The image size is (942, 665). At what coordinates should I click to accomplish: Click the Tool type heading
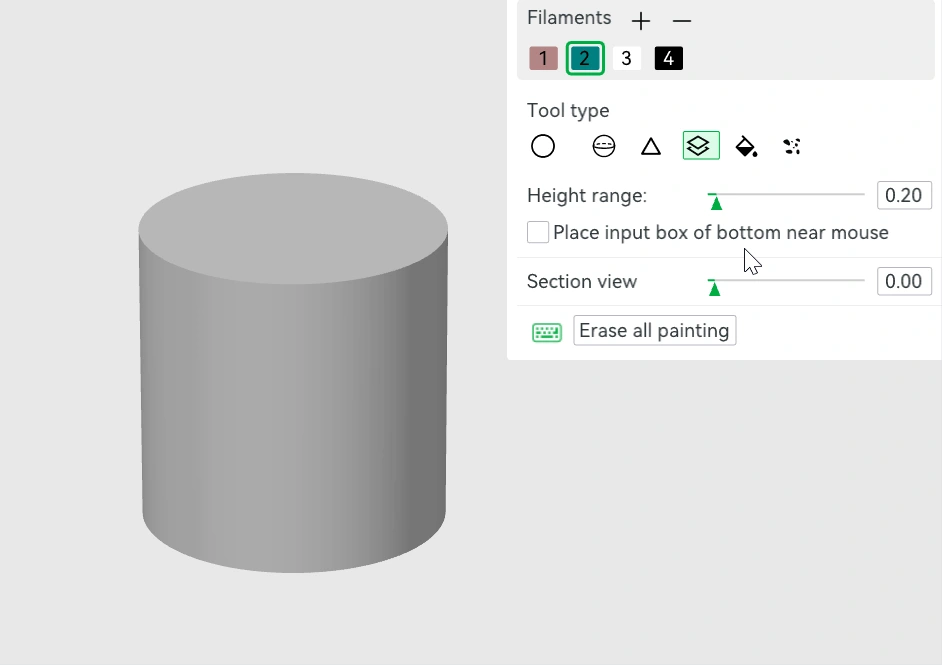point(568,111)
